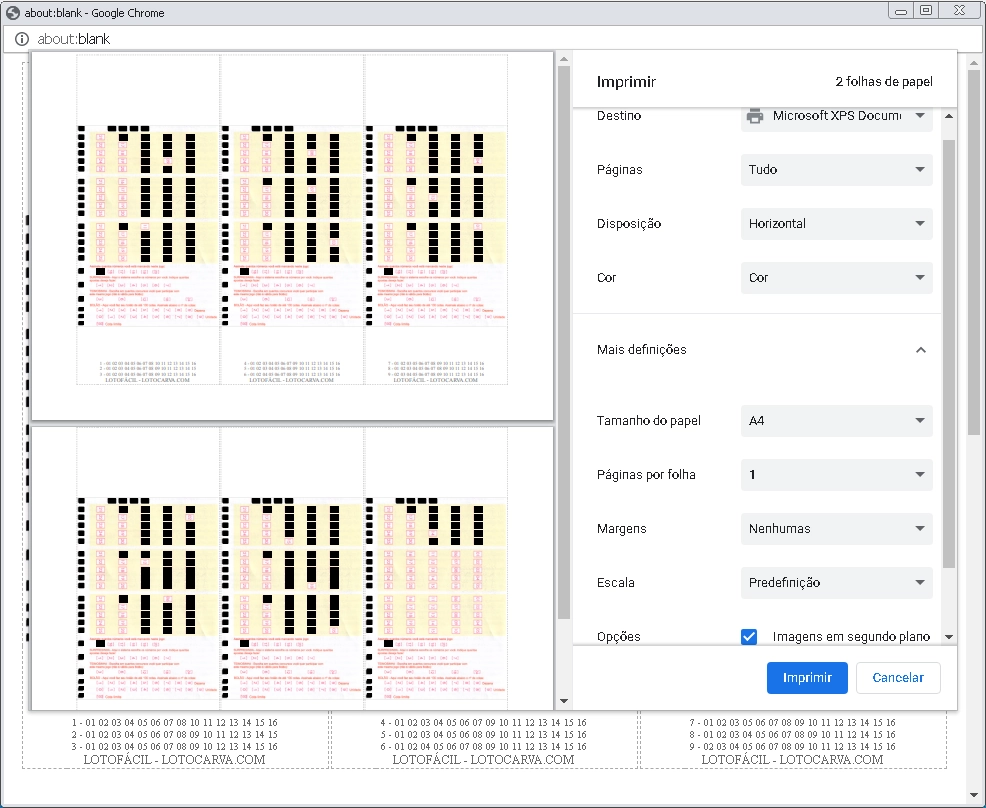The width and height of the screenshot is (986, 808).
Task: Open the Páginas dropdown showing Tudo
Action: coord(836,169)
